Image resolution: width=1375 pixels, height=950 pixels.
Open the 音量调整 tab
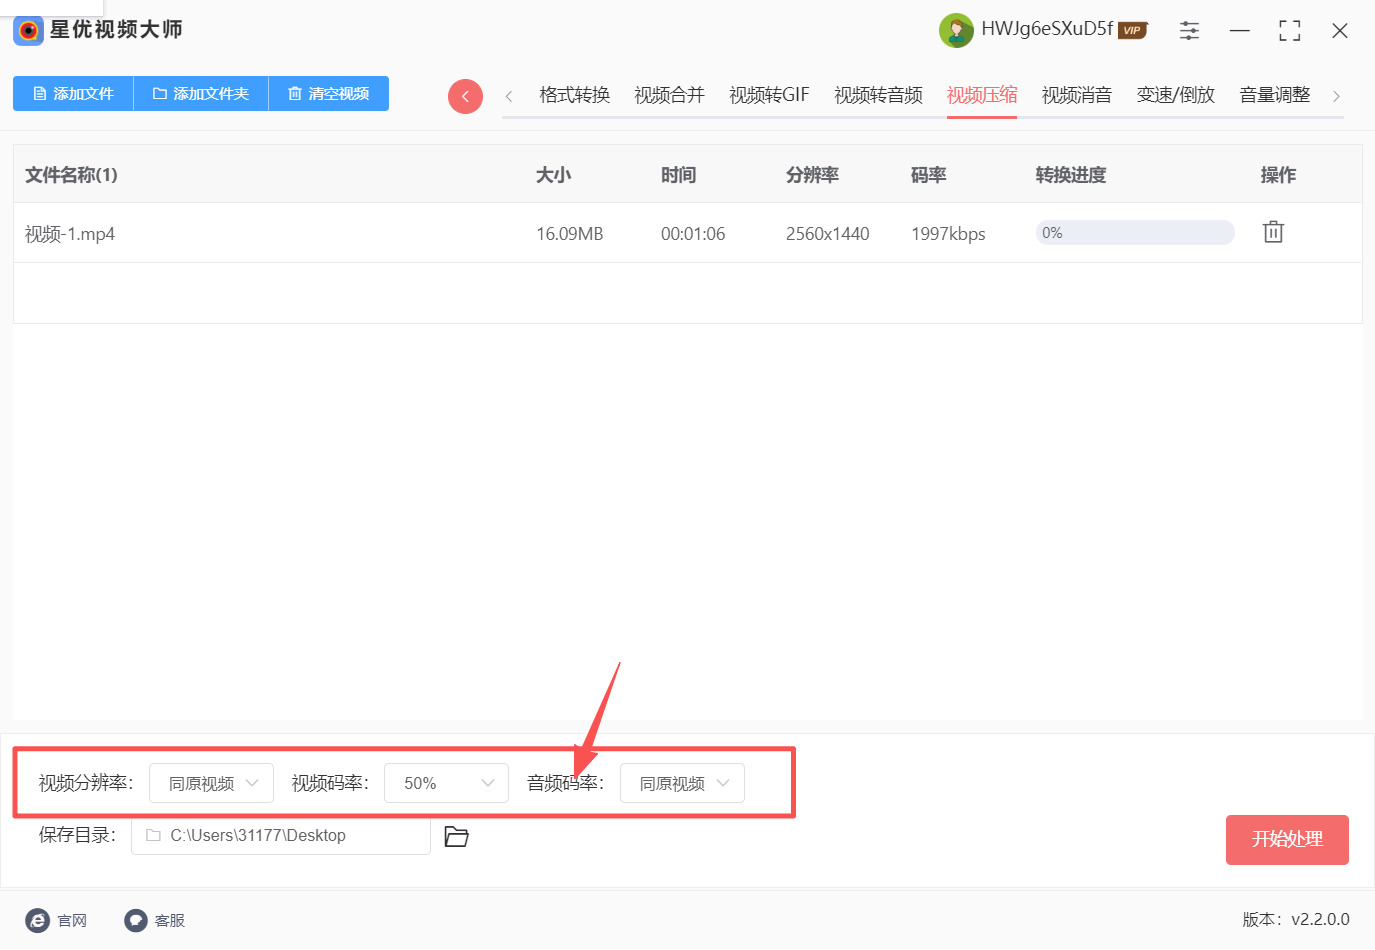tap(1274, 95)
